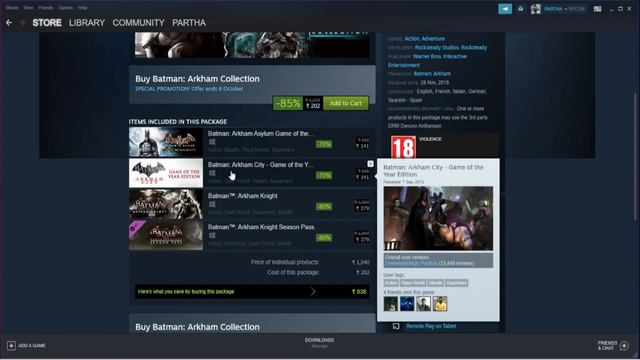Click fourth friend avatar in yellow shirt
This screenshot has width=640, height=360.
(x=440, y=304)
